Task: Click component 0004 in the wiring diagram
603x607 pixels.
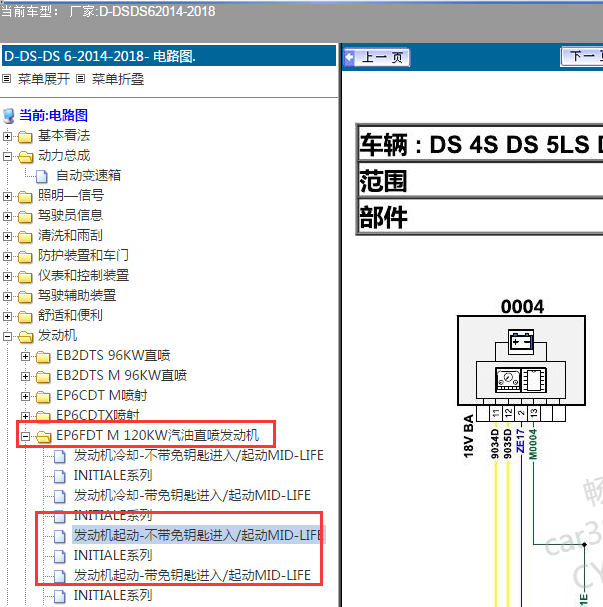Action: tap(521, 361)
